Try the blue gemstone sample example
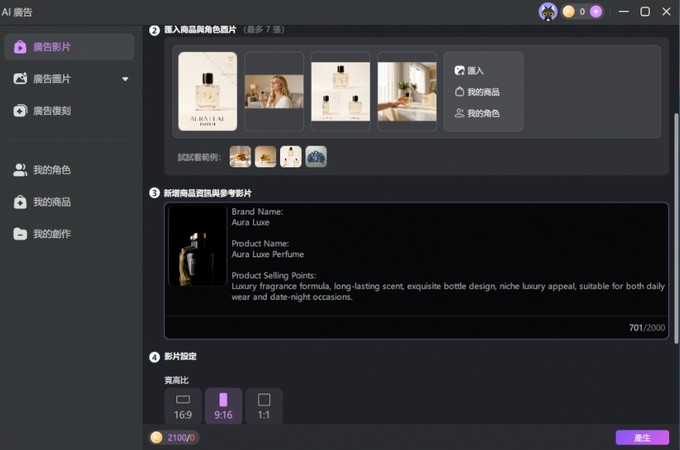 pyautogui.click(x=316, y=157)
